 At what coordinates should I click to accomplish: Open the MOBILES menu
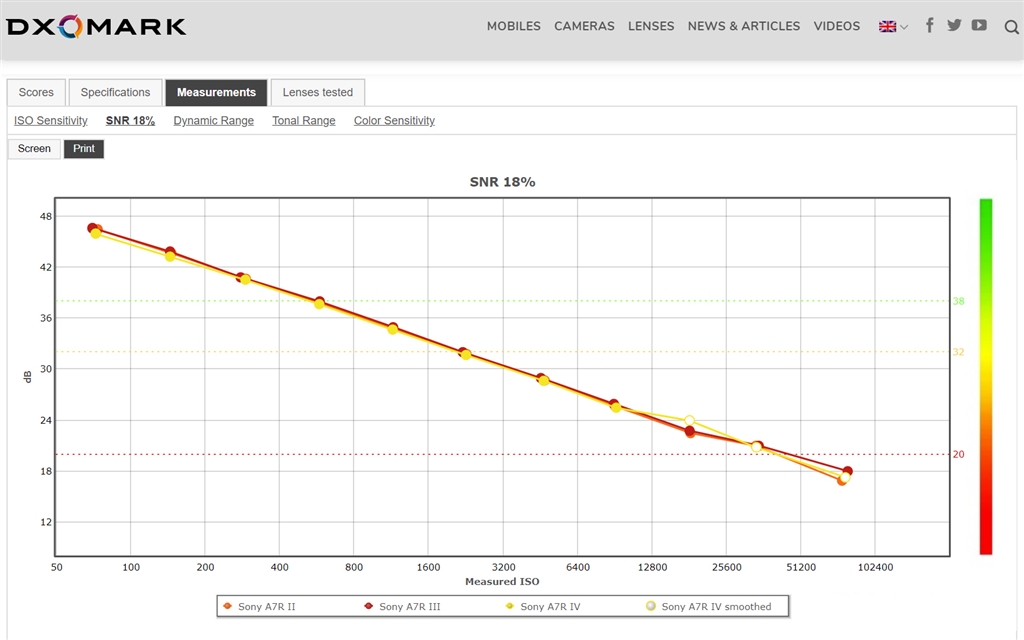point(513,26)
